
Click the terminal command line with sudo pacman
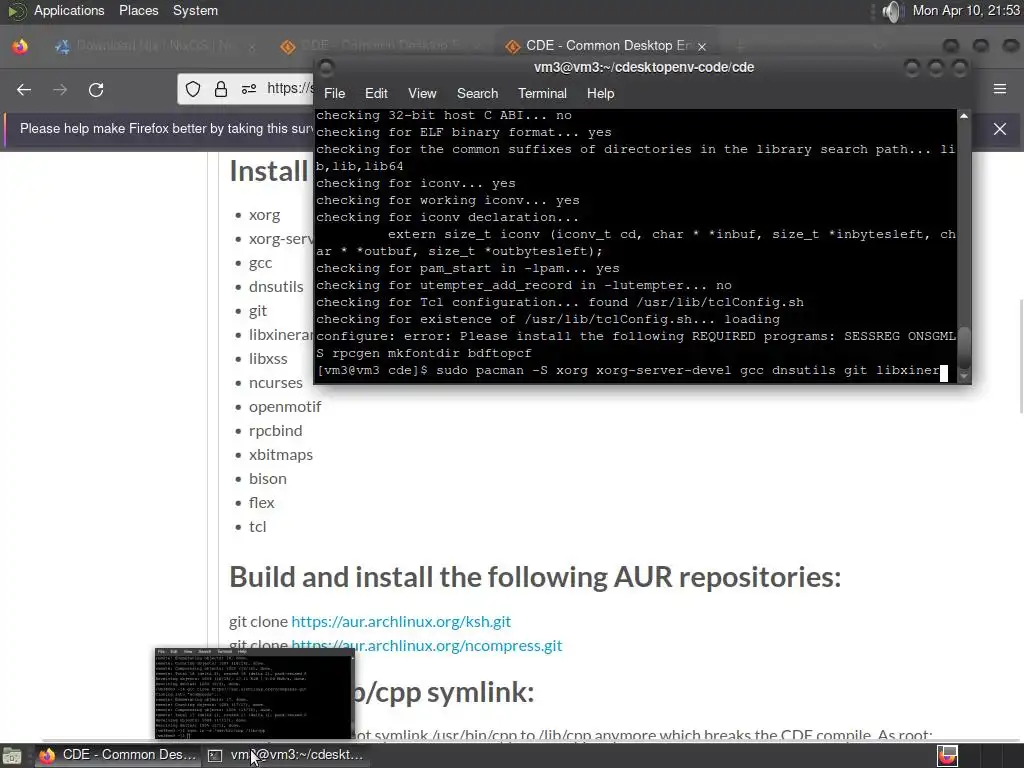click(632, 370)
